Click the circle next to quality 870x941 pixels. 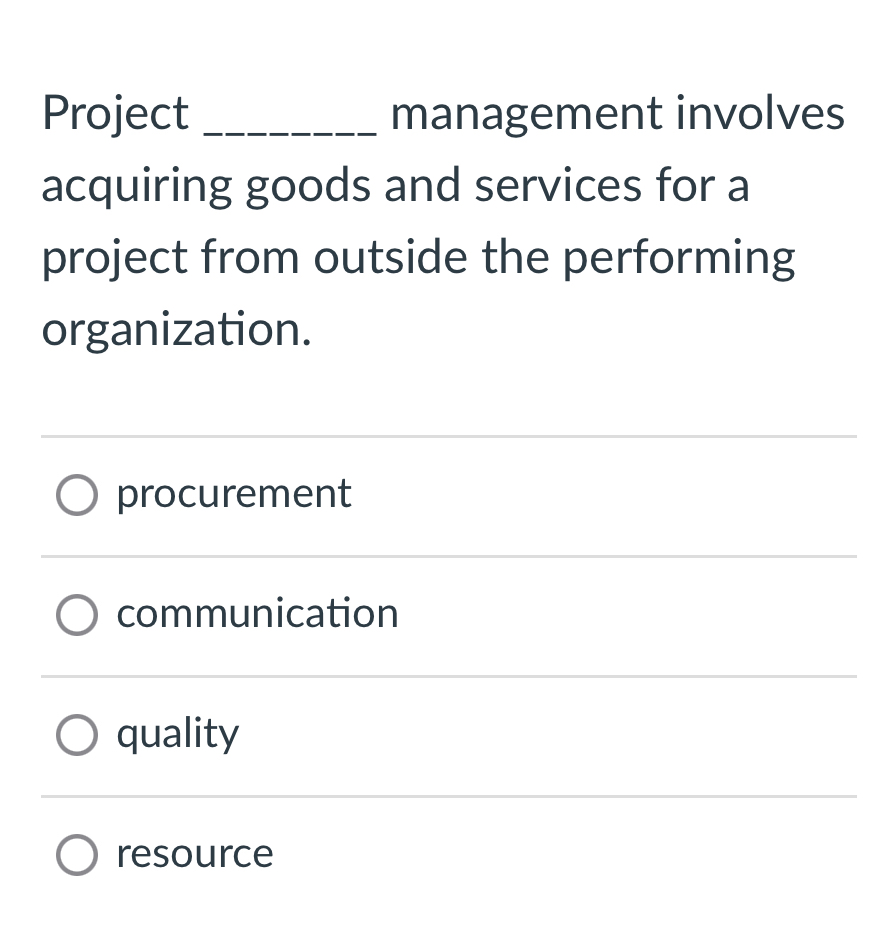click(x=77, y=734)
